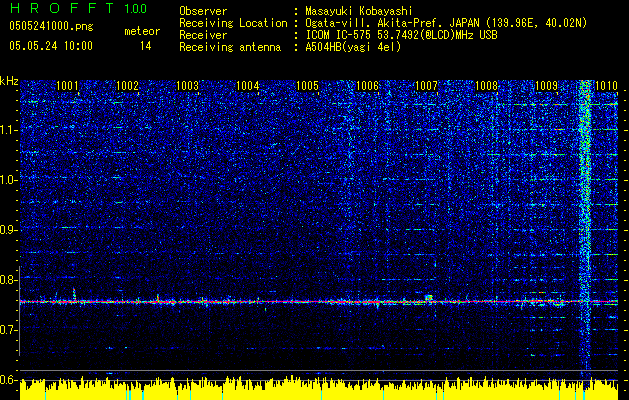Click the 0.9 frequency axis label

coord(9,230)
